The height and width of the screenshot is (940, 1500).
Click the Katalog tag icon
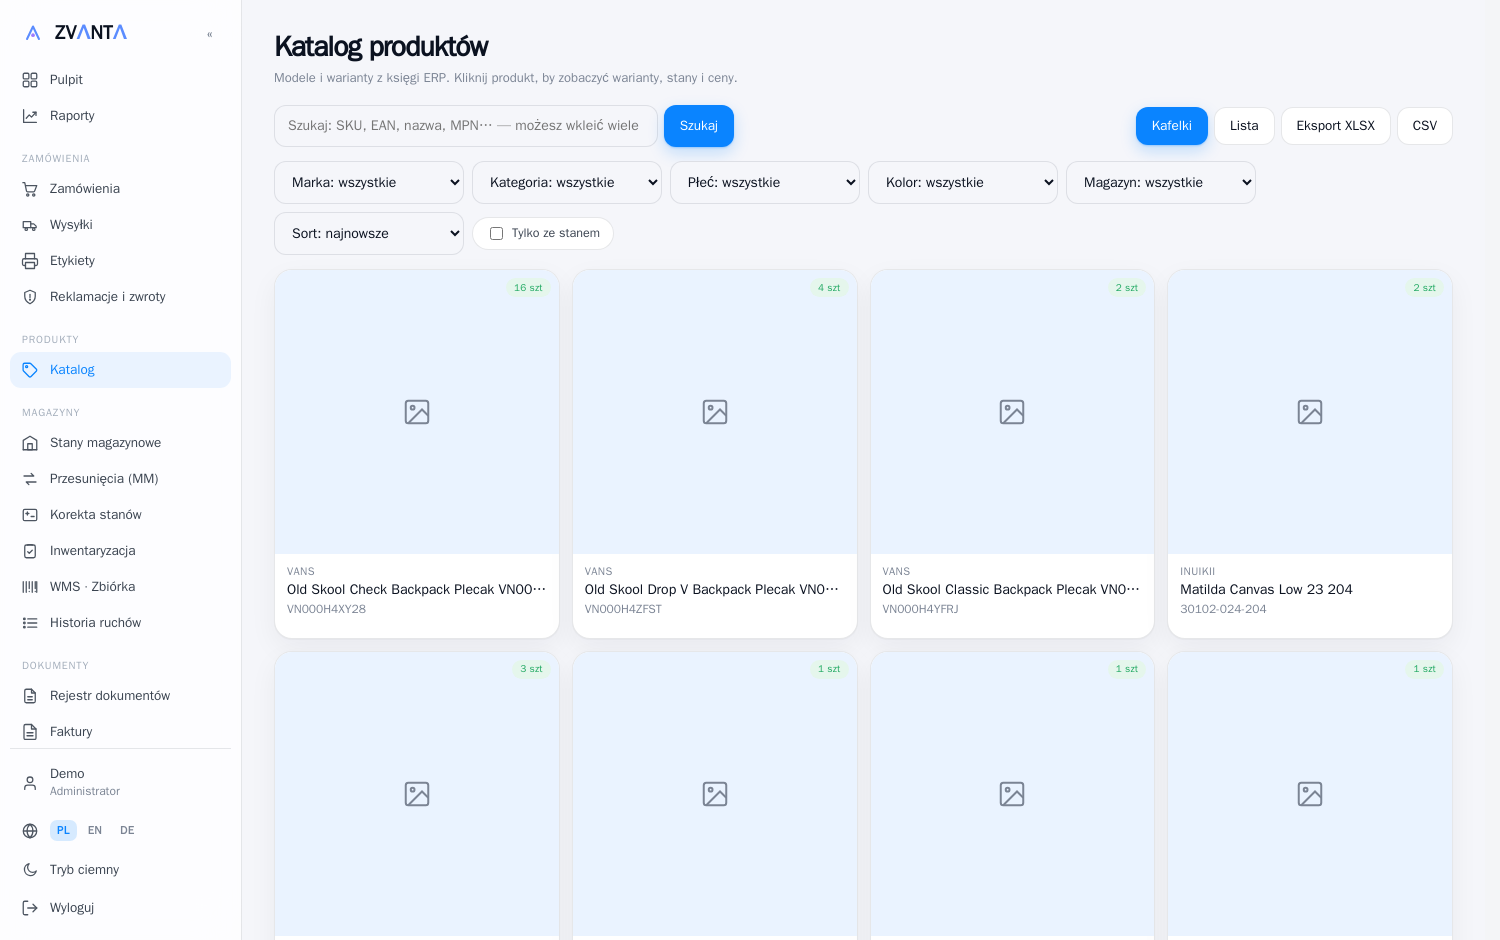30,370
